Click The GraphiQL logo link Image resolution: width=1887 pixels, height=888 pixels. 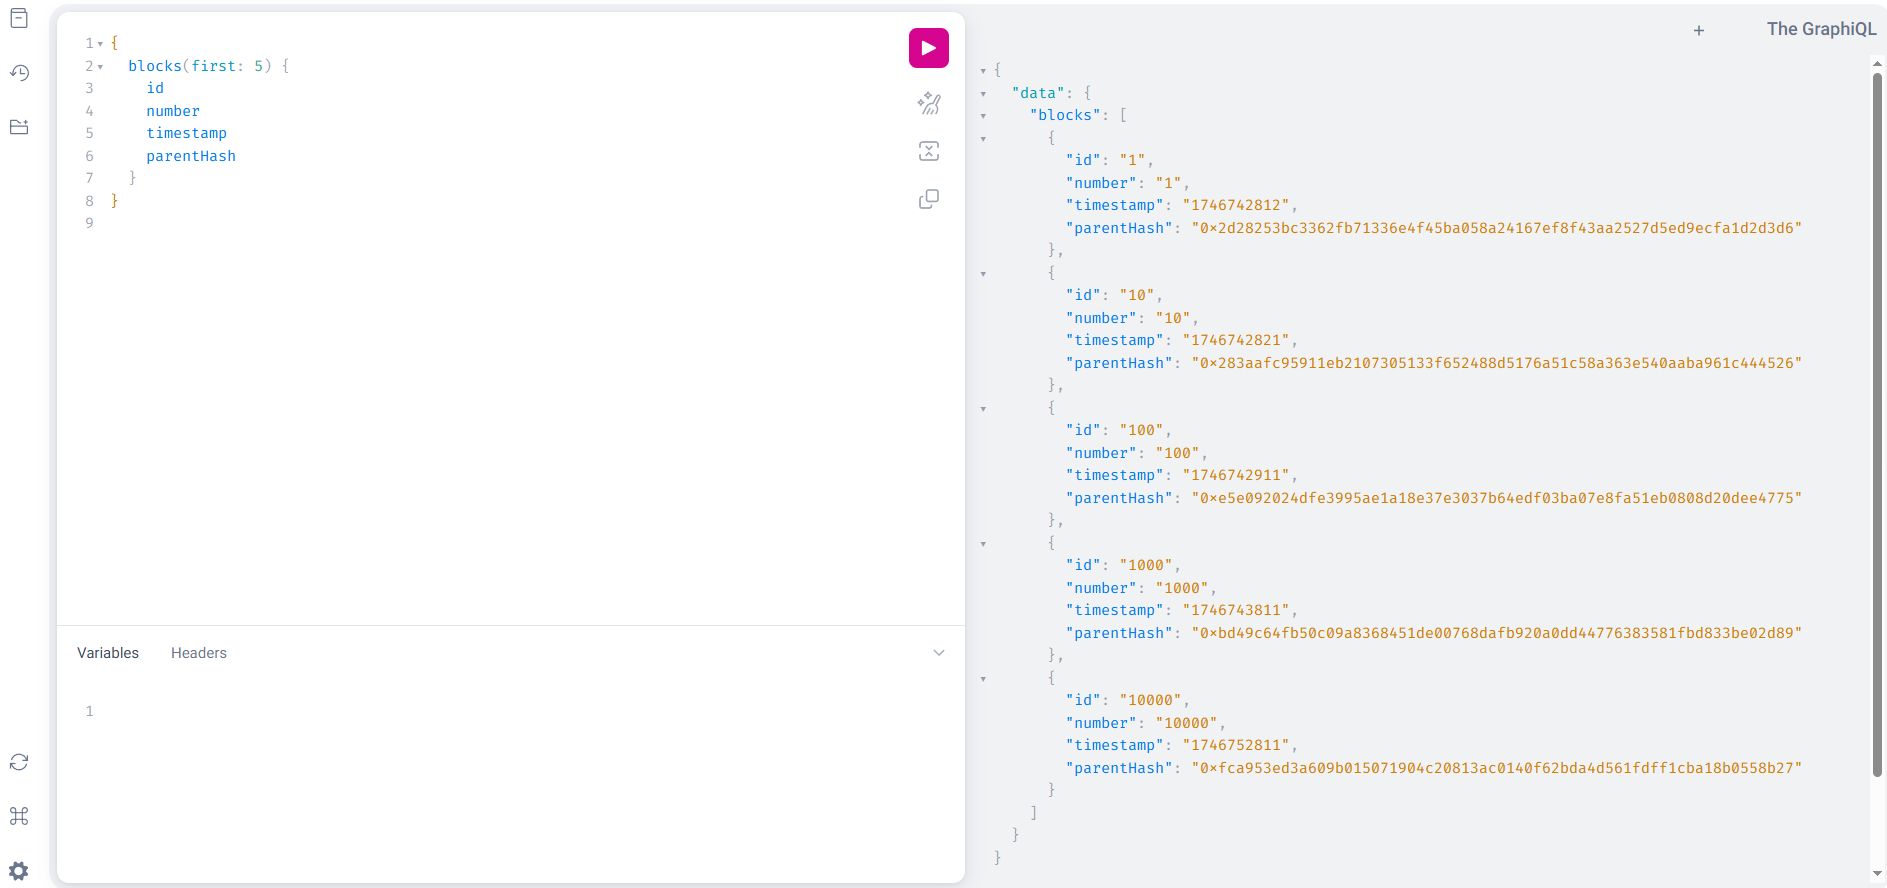point(1821,29)
